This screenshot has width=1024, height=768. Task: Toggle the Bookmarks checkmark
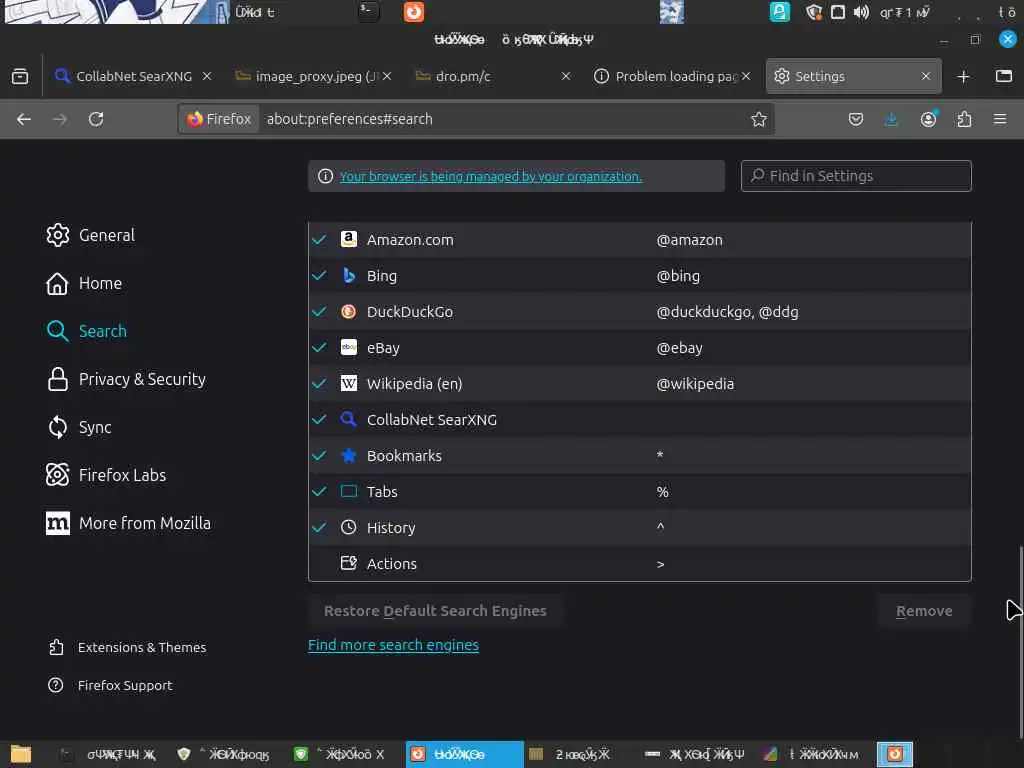pyautogui.click(x=319, y=455)
